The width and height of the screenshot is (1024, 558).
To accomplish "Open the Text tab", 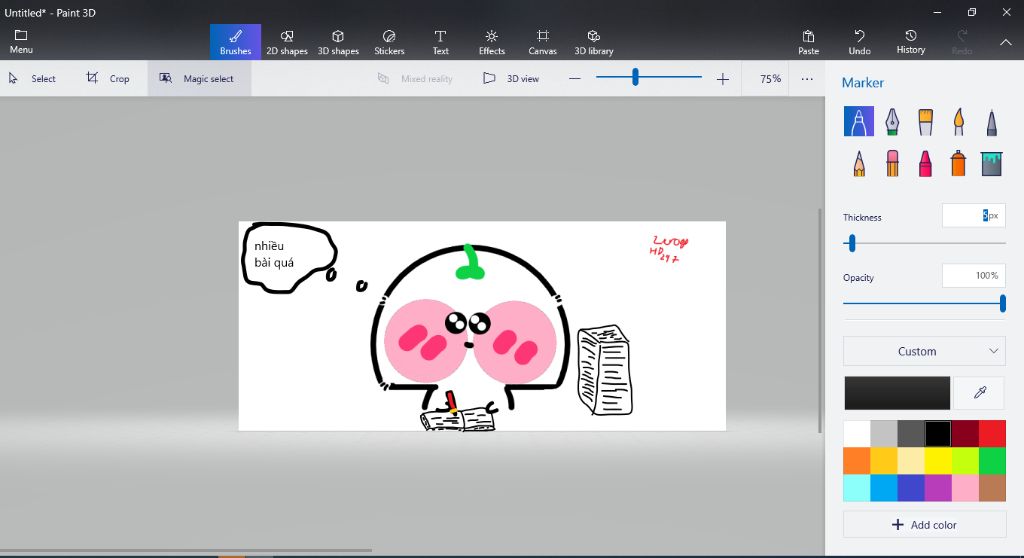I will click(x=440, y=42).
